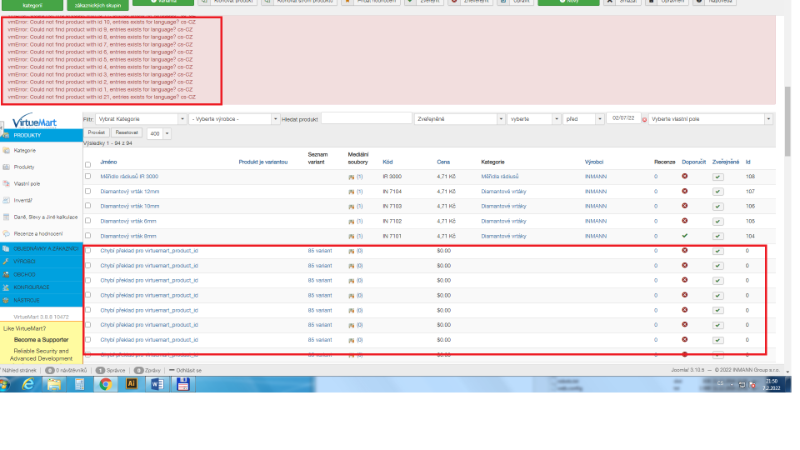
Task: Open Internet Explorer from the taskbar
Action: pyautogui.click(x=28, y=382)
